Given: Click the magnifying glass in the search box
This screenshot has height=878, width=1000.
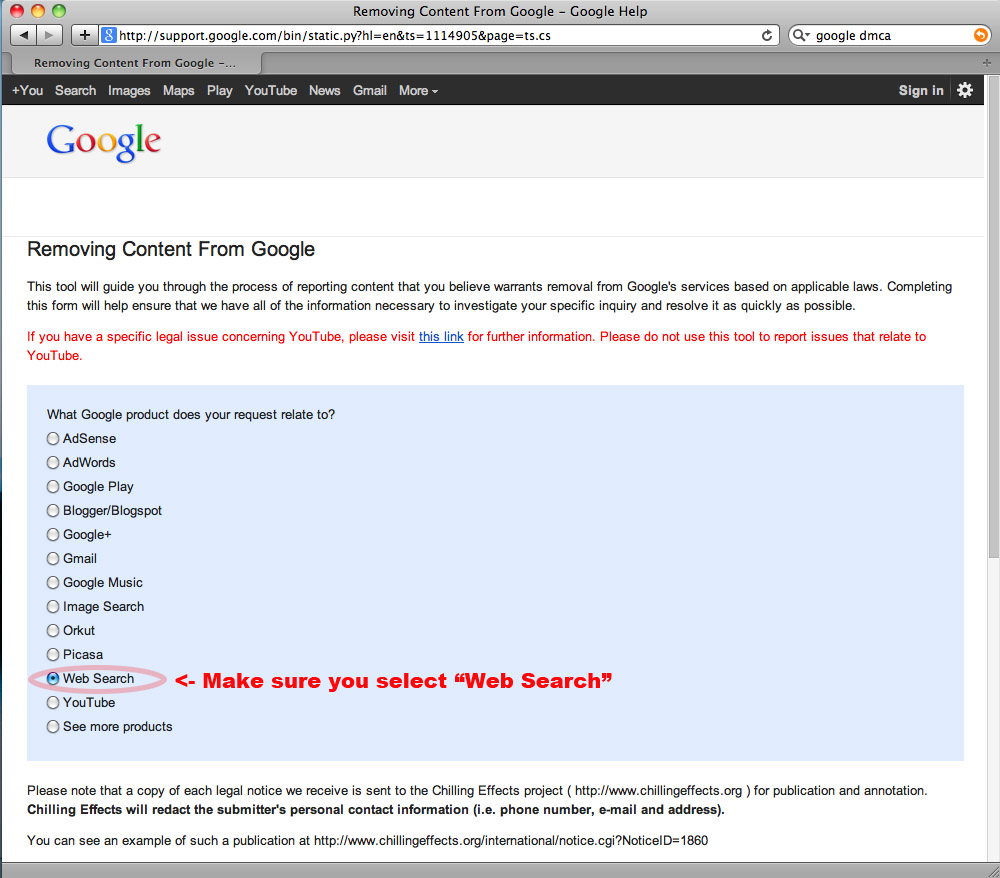Looking at the screenshot, I should pos(800,34).
